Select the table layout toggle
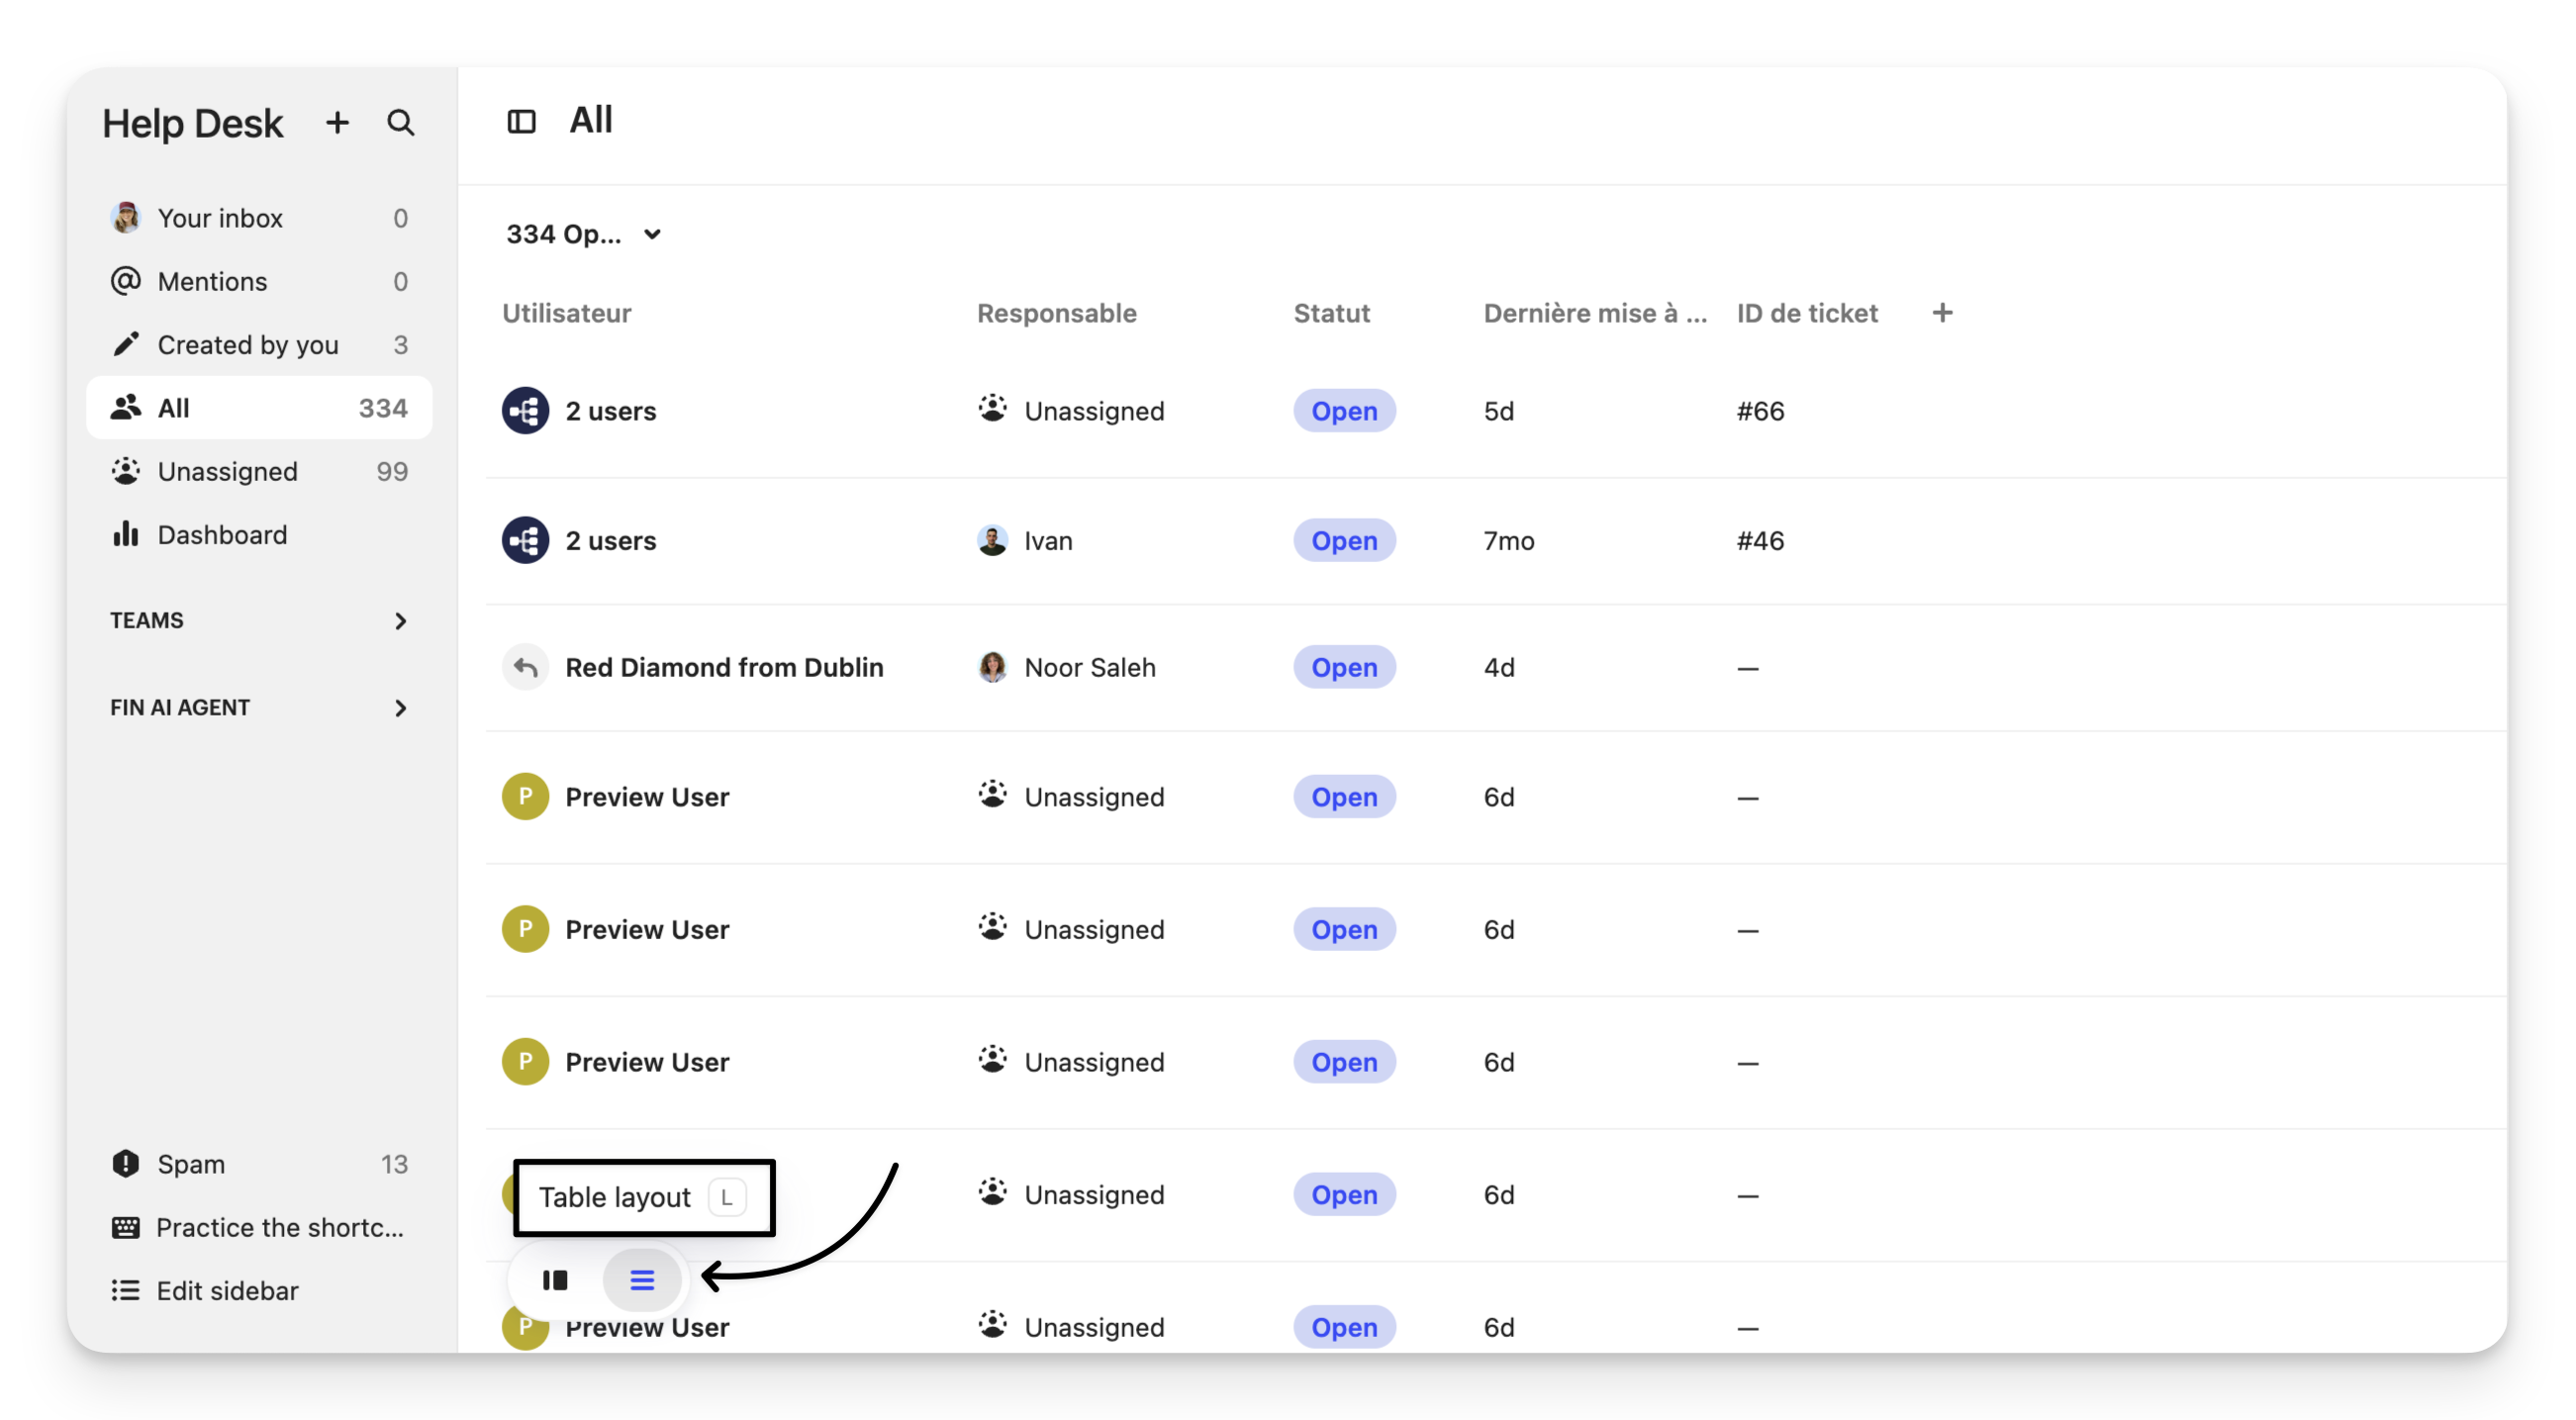 (x=642, y=1280)
